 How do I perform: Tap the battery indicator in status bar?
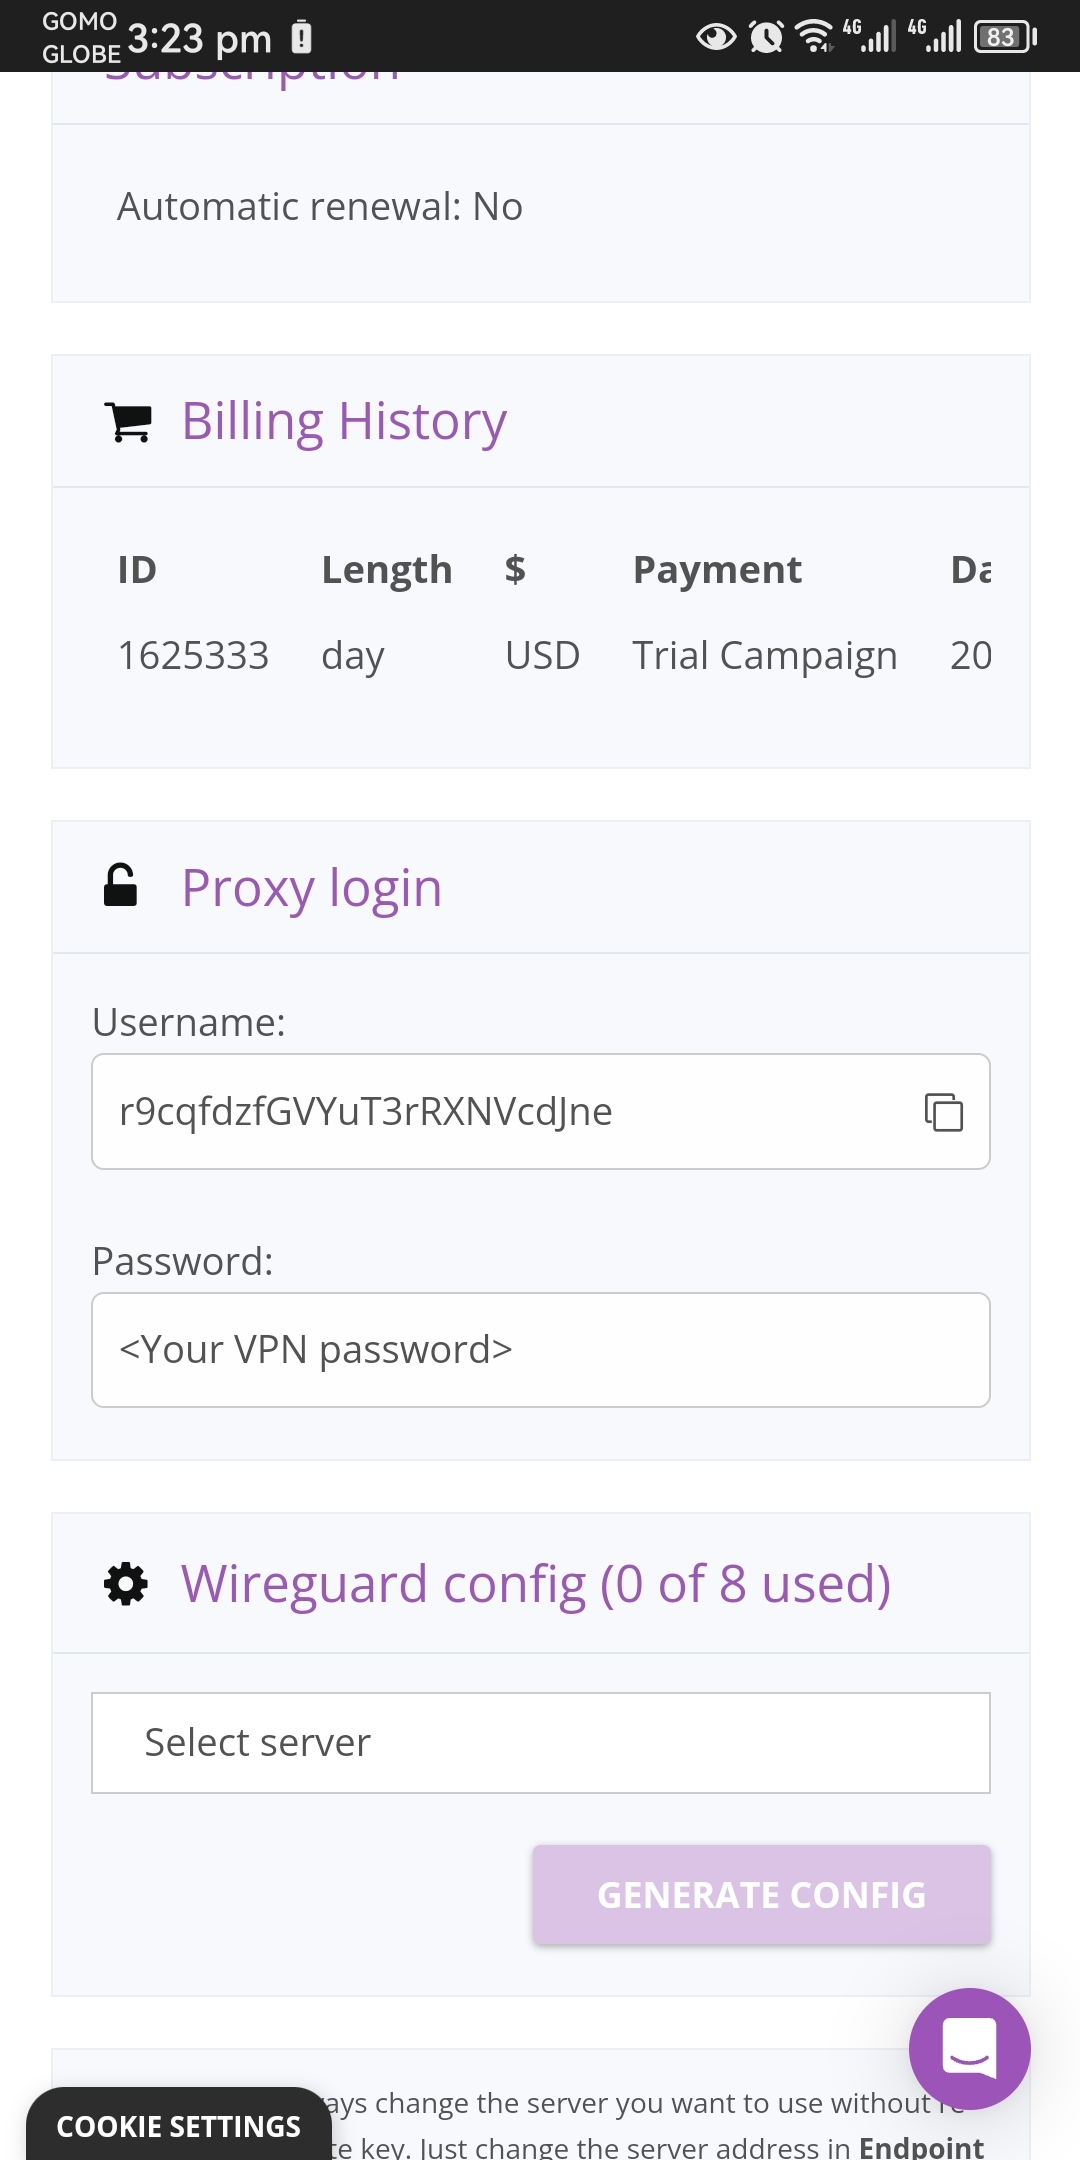pos(1005,38)
